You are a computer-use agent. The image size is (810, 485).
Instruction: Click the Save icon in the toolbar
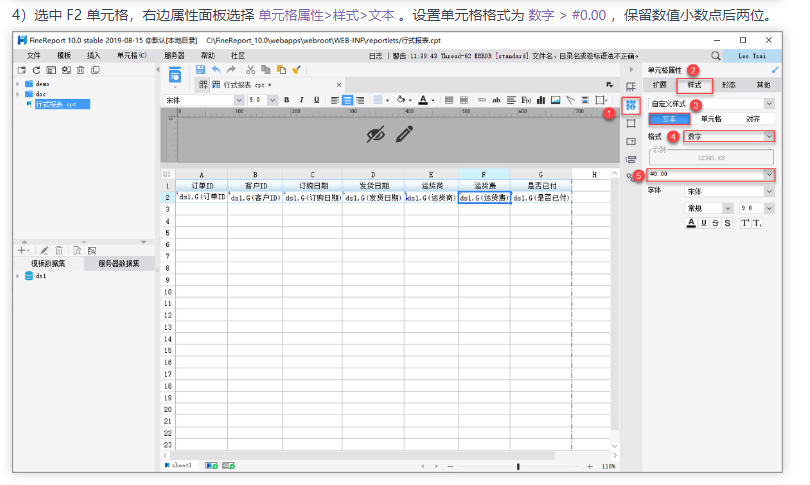(200, 70)
